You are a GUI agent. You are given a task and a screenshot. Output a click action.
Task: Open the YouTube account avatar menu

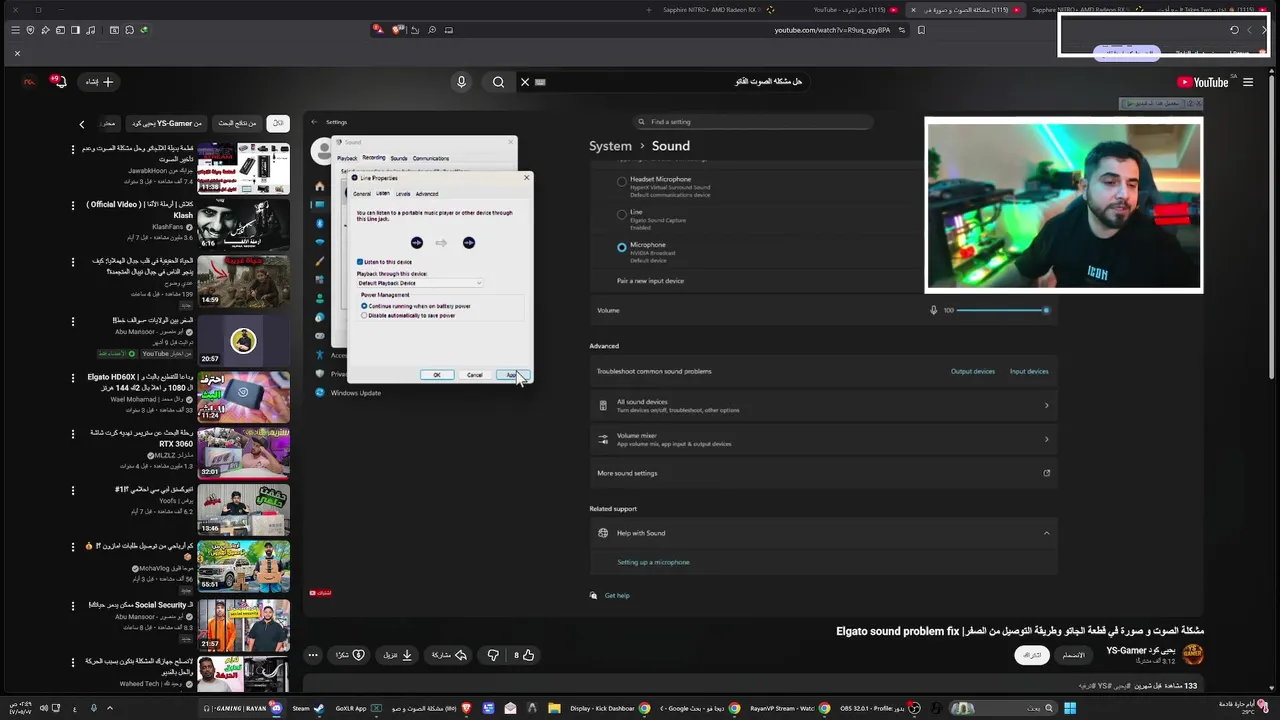coord(29,82)
